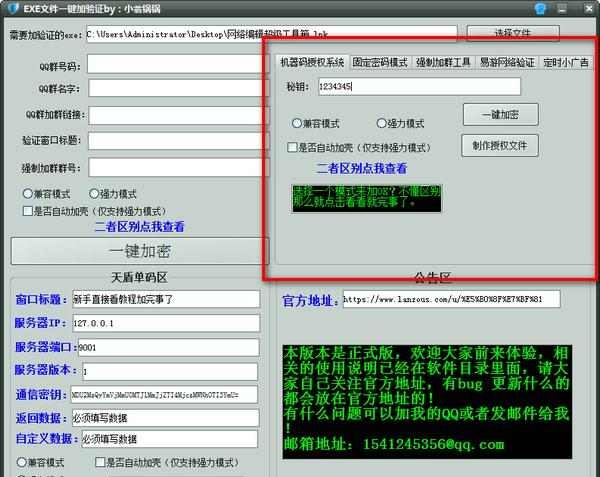Click the 窗口标题 input field
Screen dimensions: 600x477
[x=166, y=299]
